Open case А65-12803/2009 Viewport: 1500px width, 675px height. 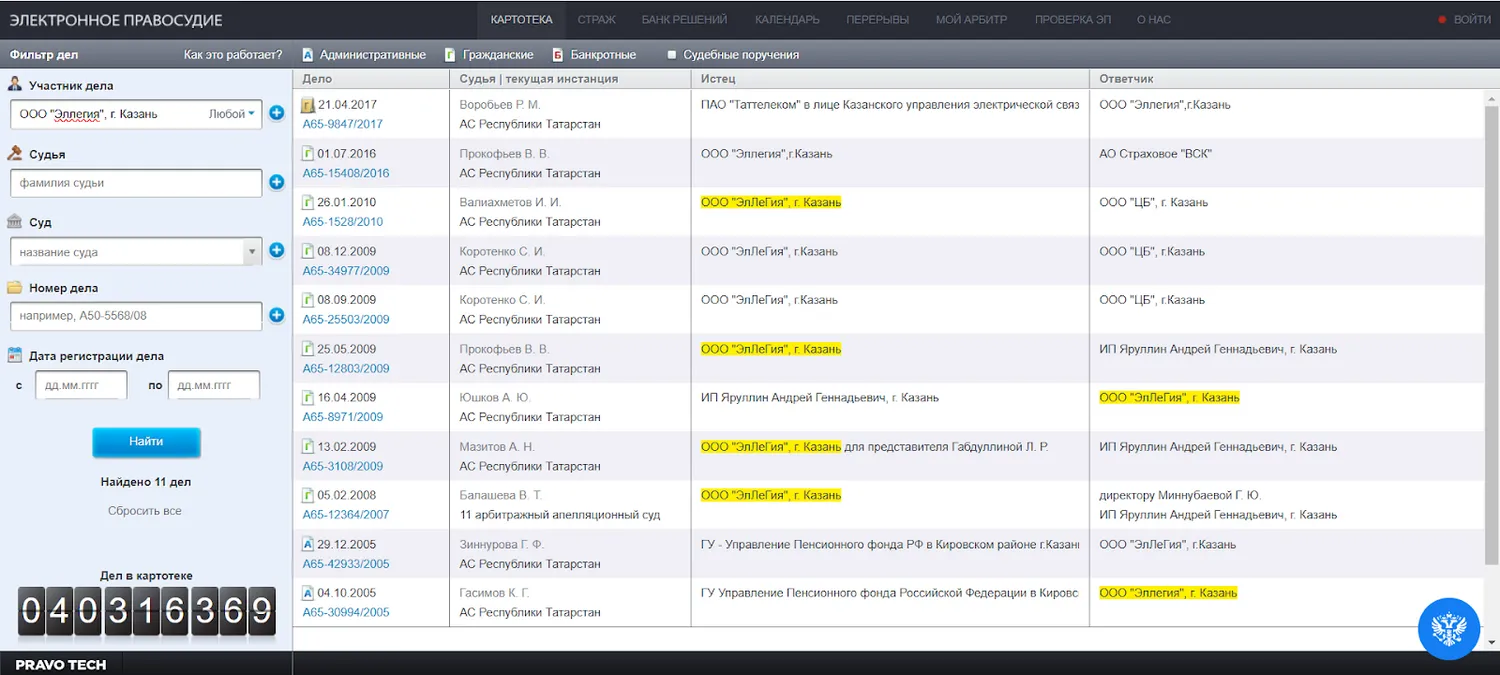(346, 369)
